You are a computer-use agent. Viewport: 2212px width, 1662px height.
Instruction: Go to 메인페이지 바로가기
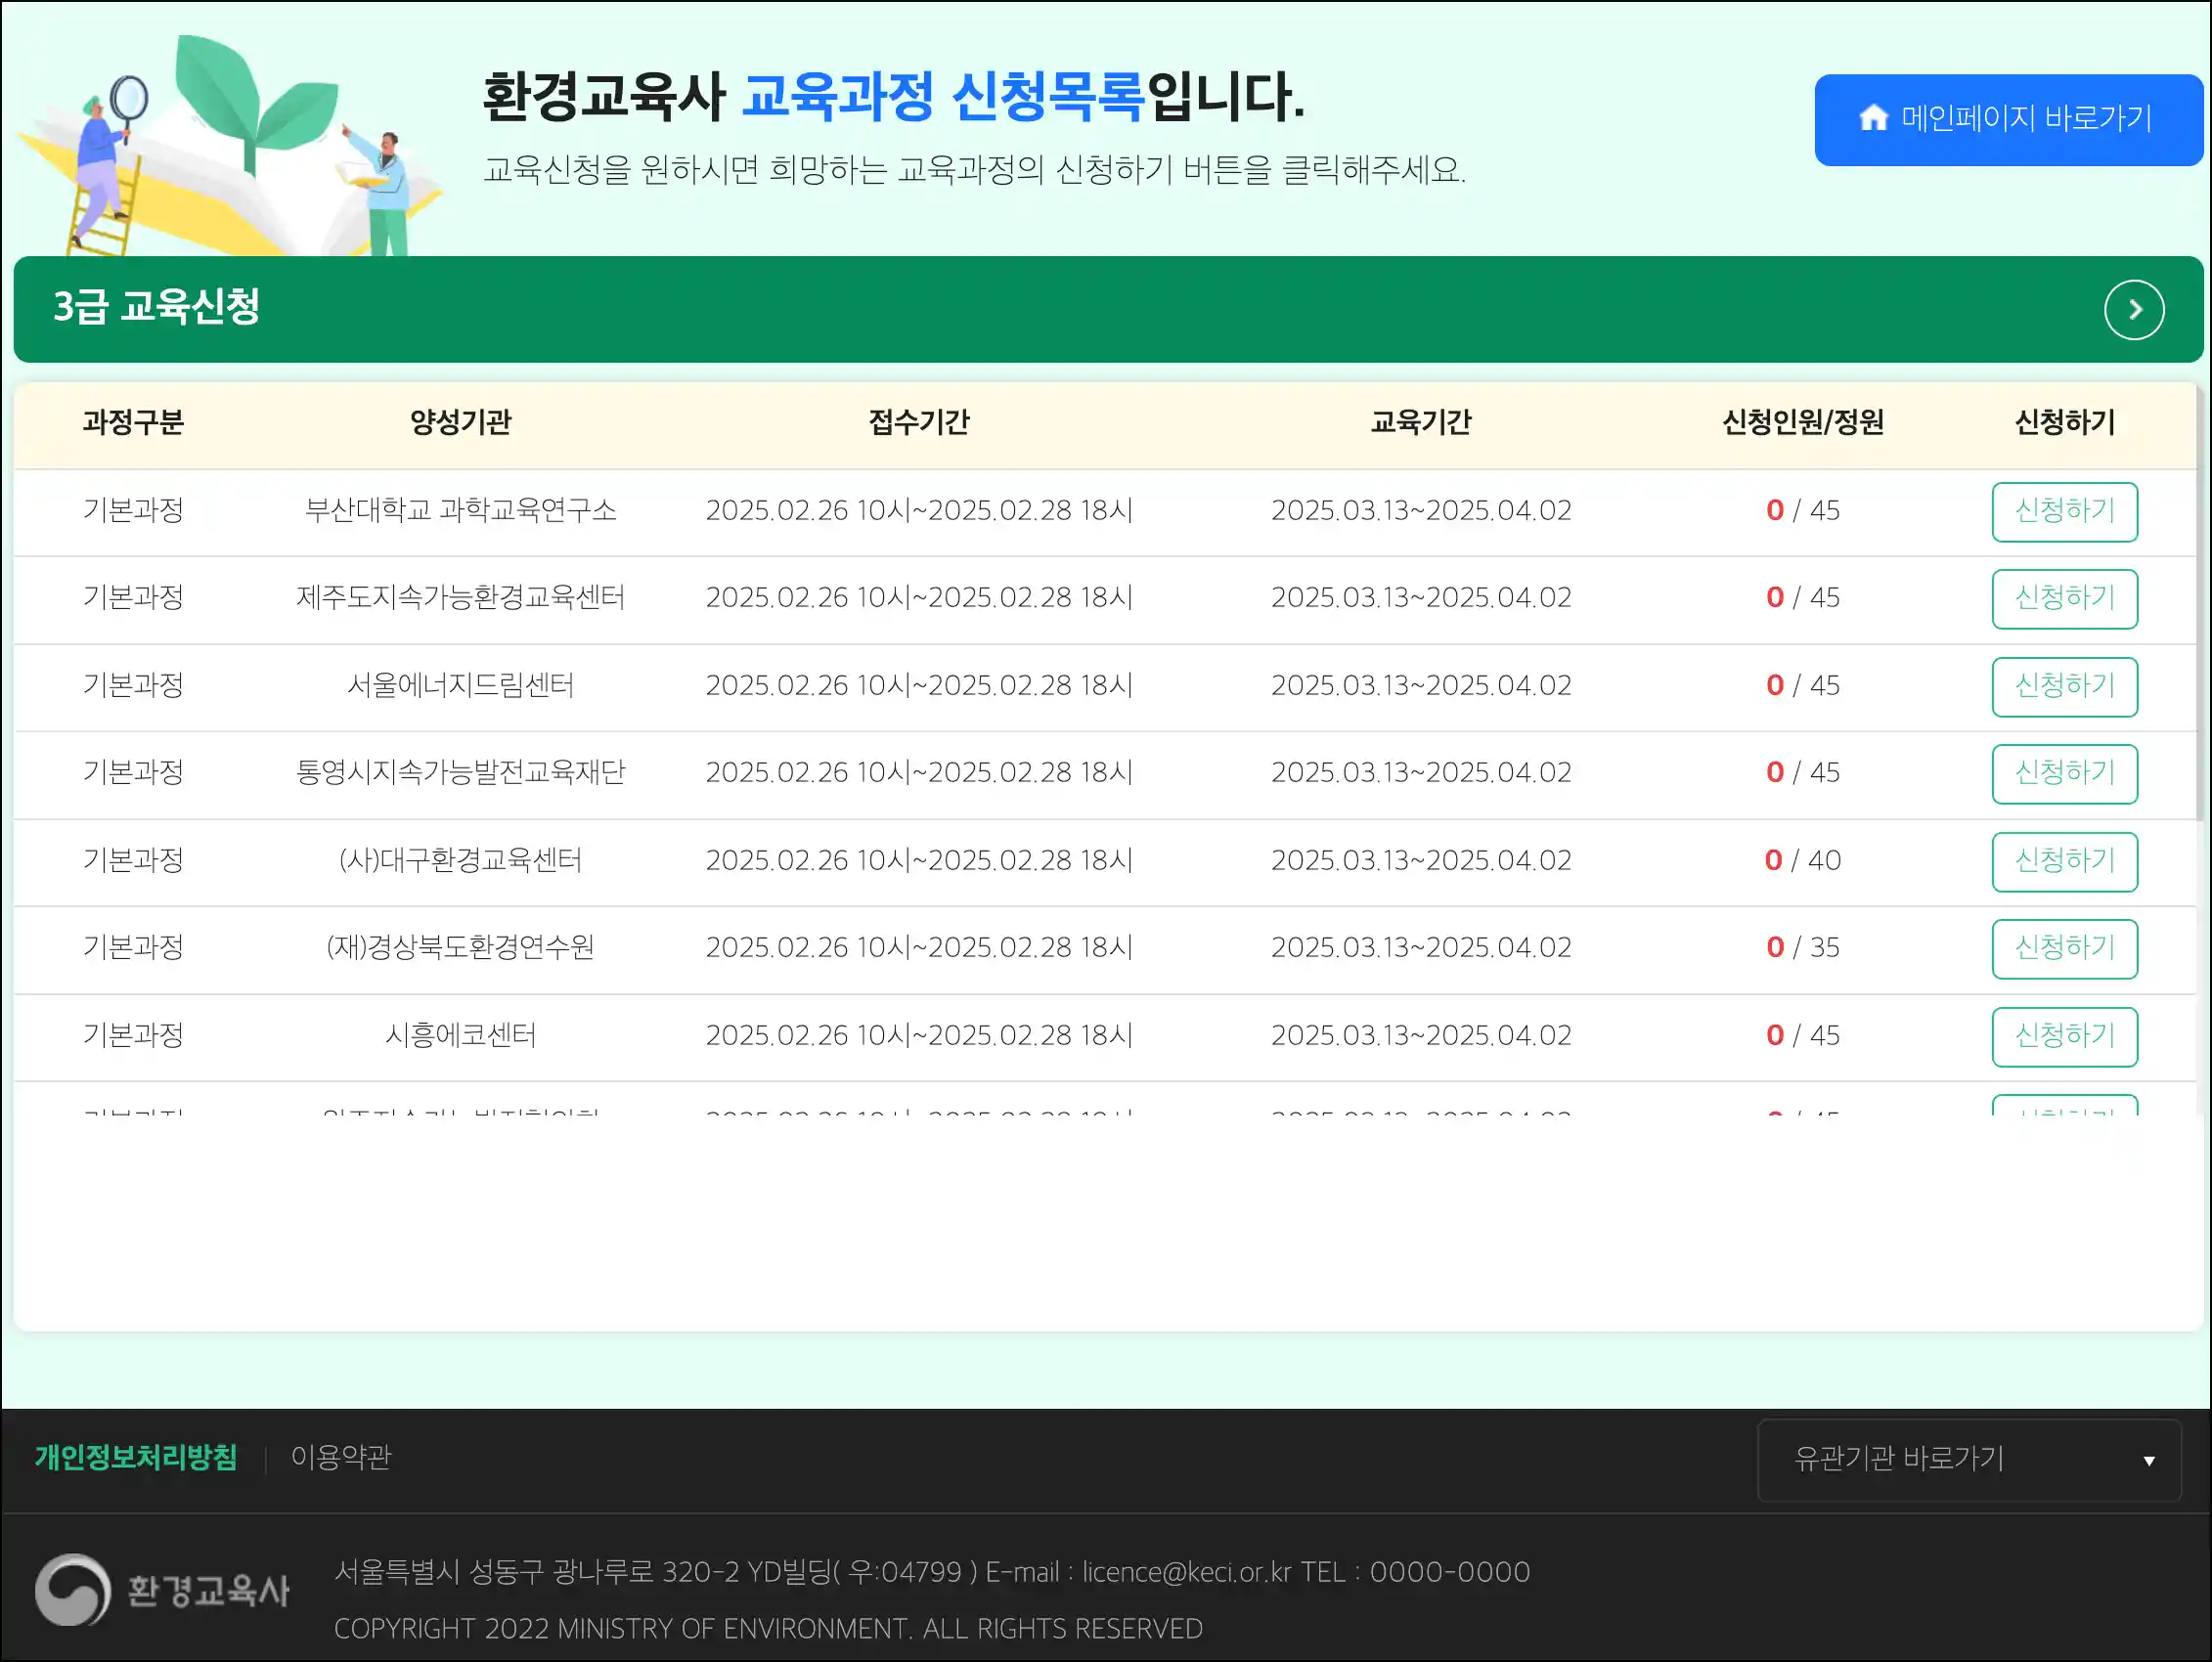click(x=2008, y=119)
